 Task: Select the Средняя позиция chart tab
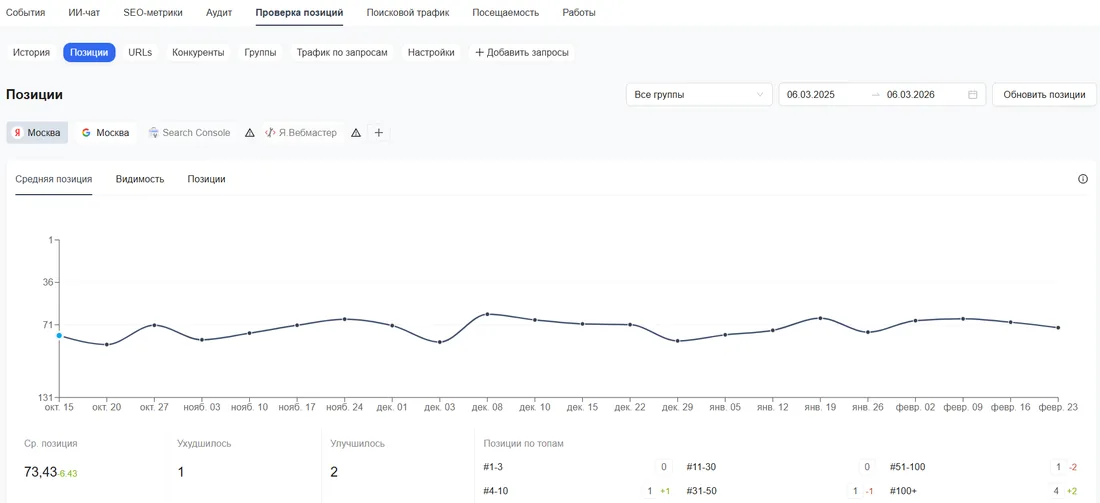coord(53,179)
